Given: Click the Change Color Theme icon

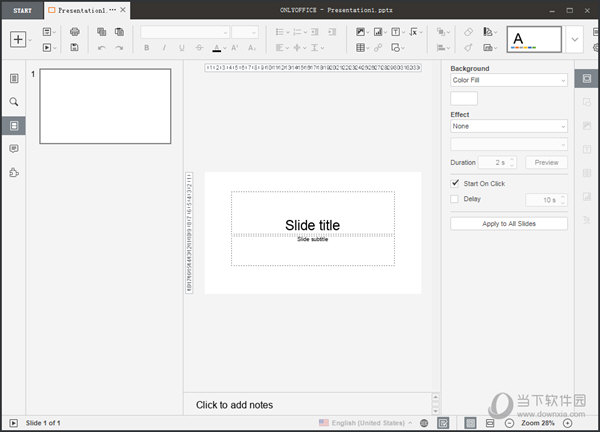Looking at the screenshot, I should (488, 32).
